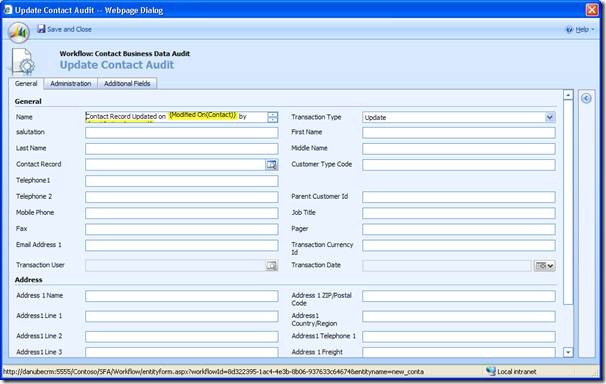Click the Job Title input field

coord(459,213)
